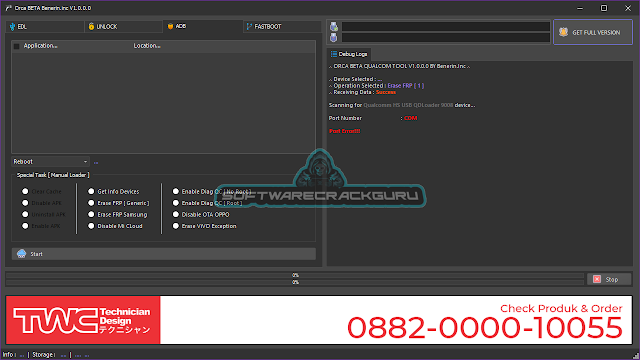Click the upper device info field
This screenshot has width=640, height=360.
coord(446,27)
